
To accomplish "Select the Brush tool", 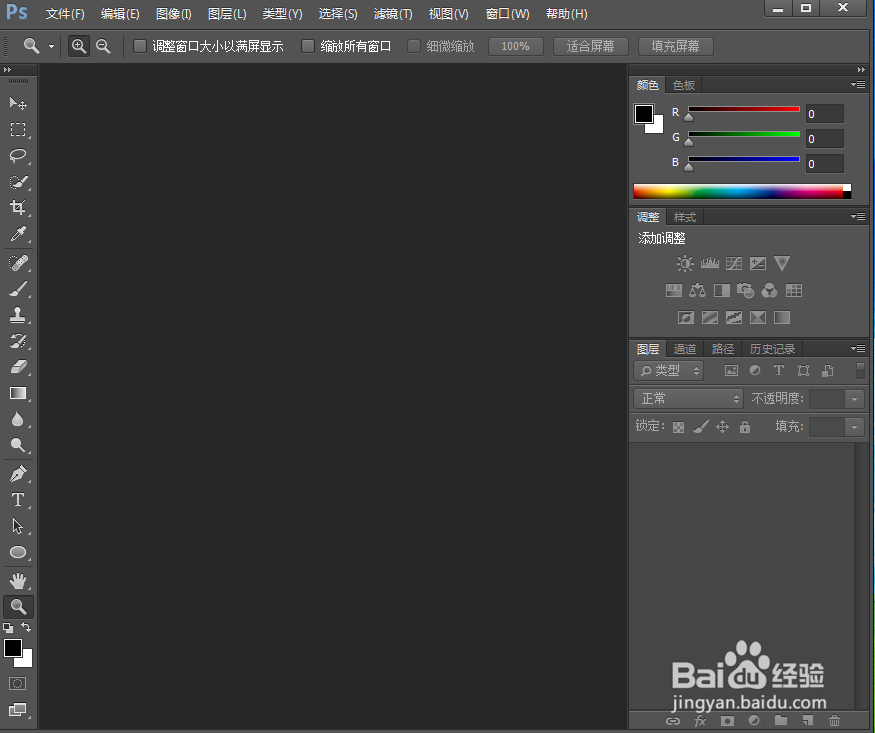I will 18,288.
